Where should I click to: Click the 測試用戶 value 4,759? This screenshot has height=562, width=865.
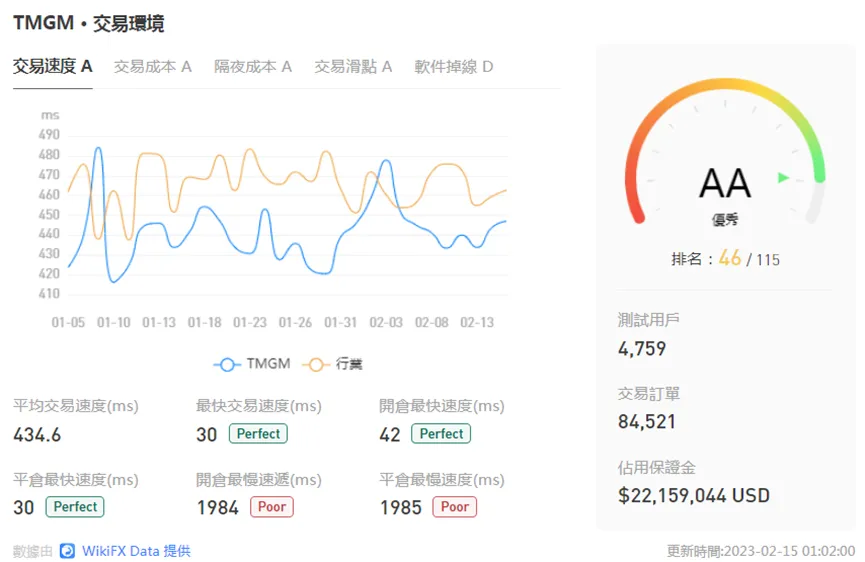(x=642, y=349)
